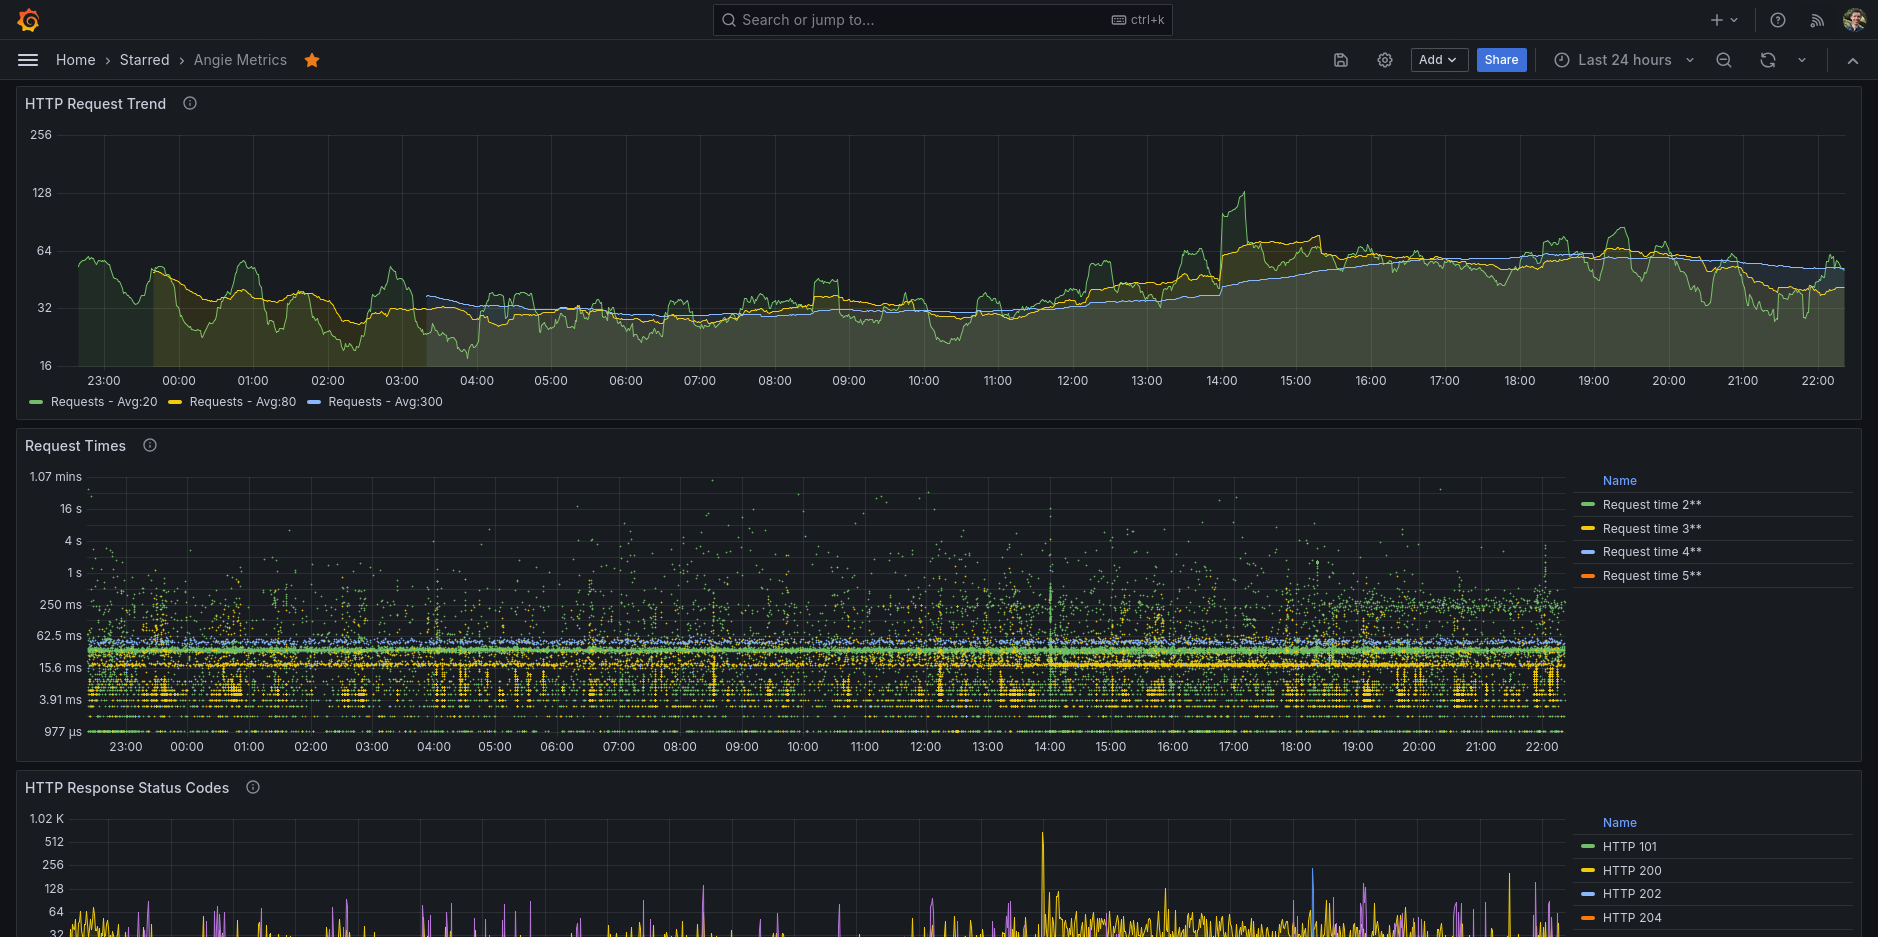Viewport: 1878px width, 937px height.
Task: Go to Home in breadcrumb
Action: click(x=75, y=60)
